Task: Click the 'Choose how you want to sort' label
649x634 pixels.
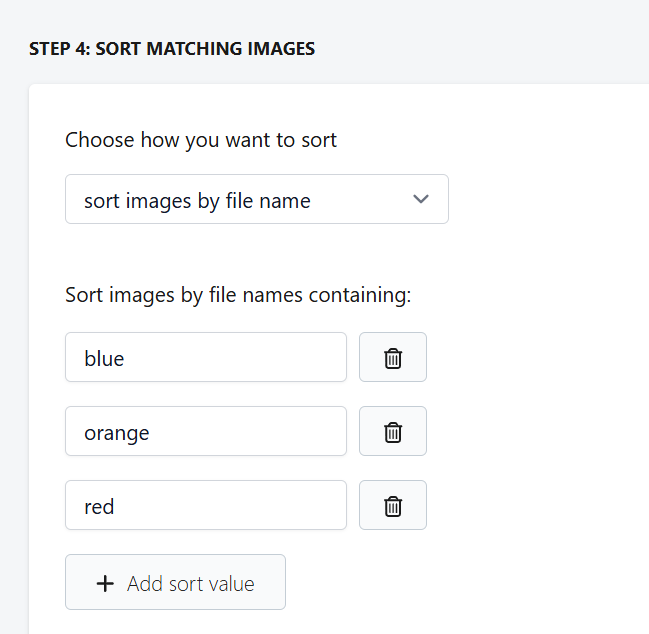Action: tap(201, 140)
